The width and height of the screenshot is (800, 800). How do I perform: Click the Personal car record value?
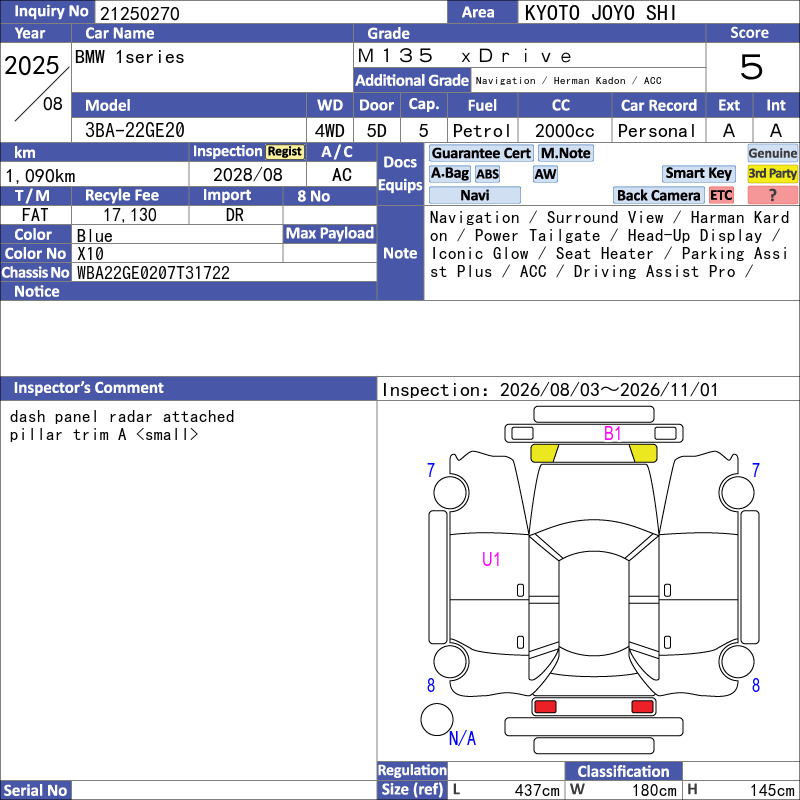click(657, 131)
